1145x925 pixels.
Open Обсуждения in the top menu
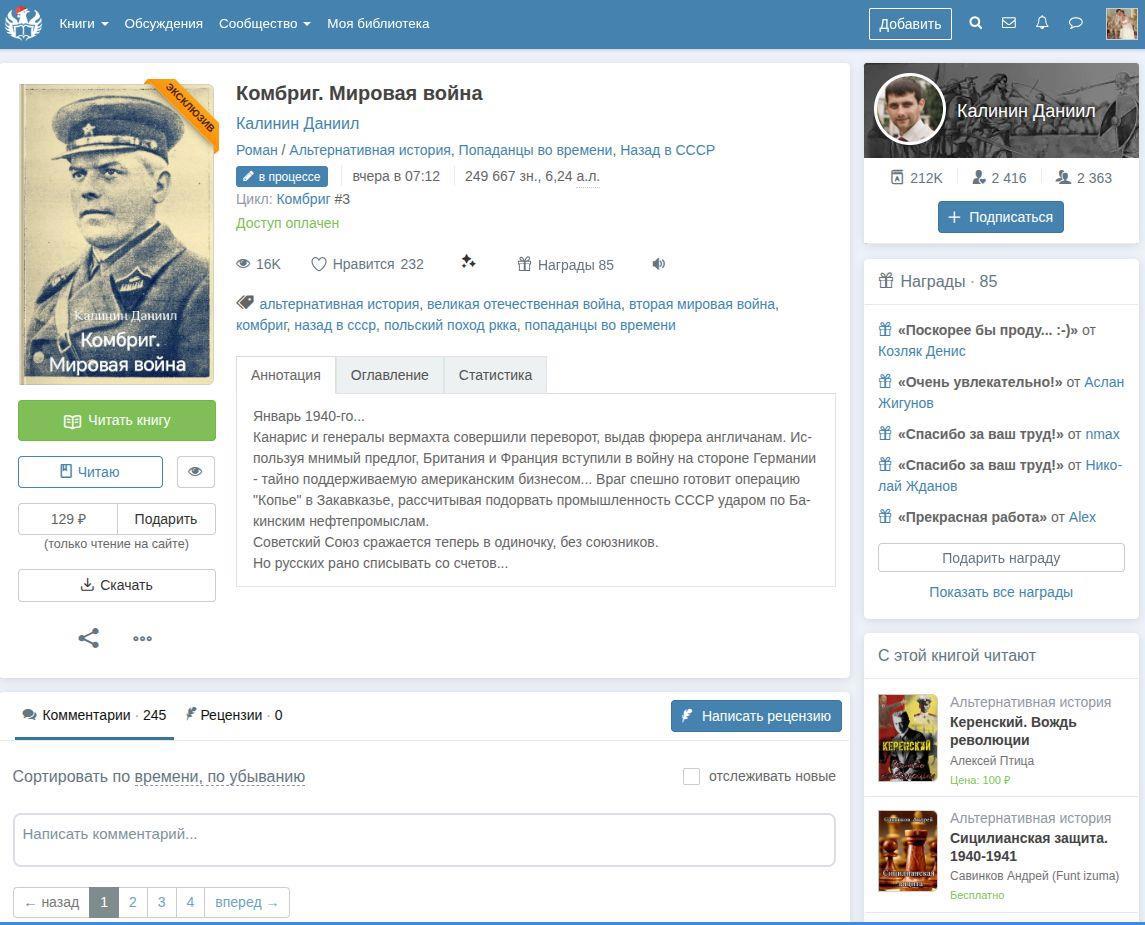pyautogui.click(x=164, y=23)
